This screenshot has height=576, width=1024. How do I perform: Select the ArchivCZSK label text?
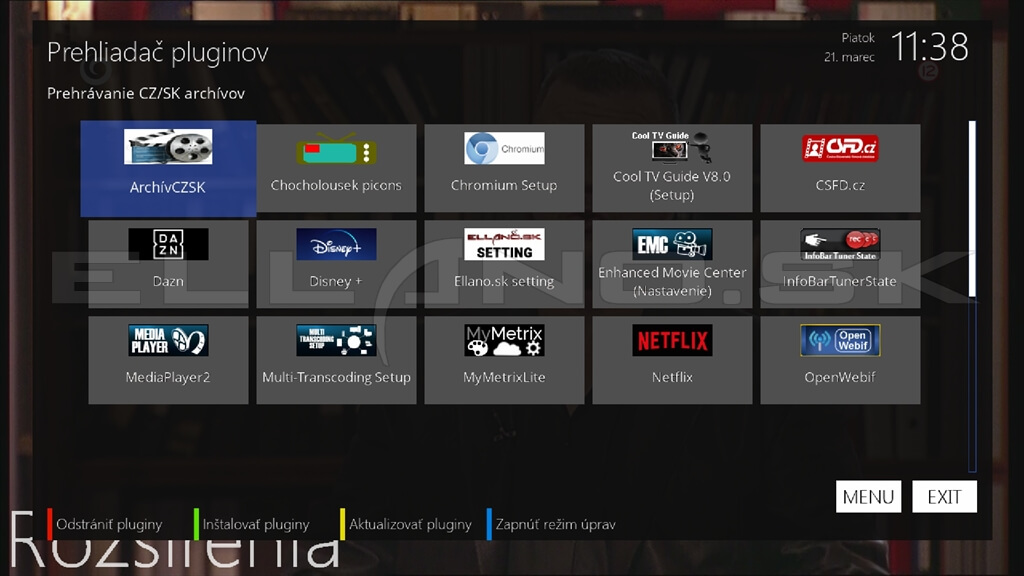(168, 187)
